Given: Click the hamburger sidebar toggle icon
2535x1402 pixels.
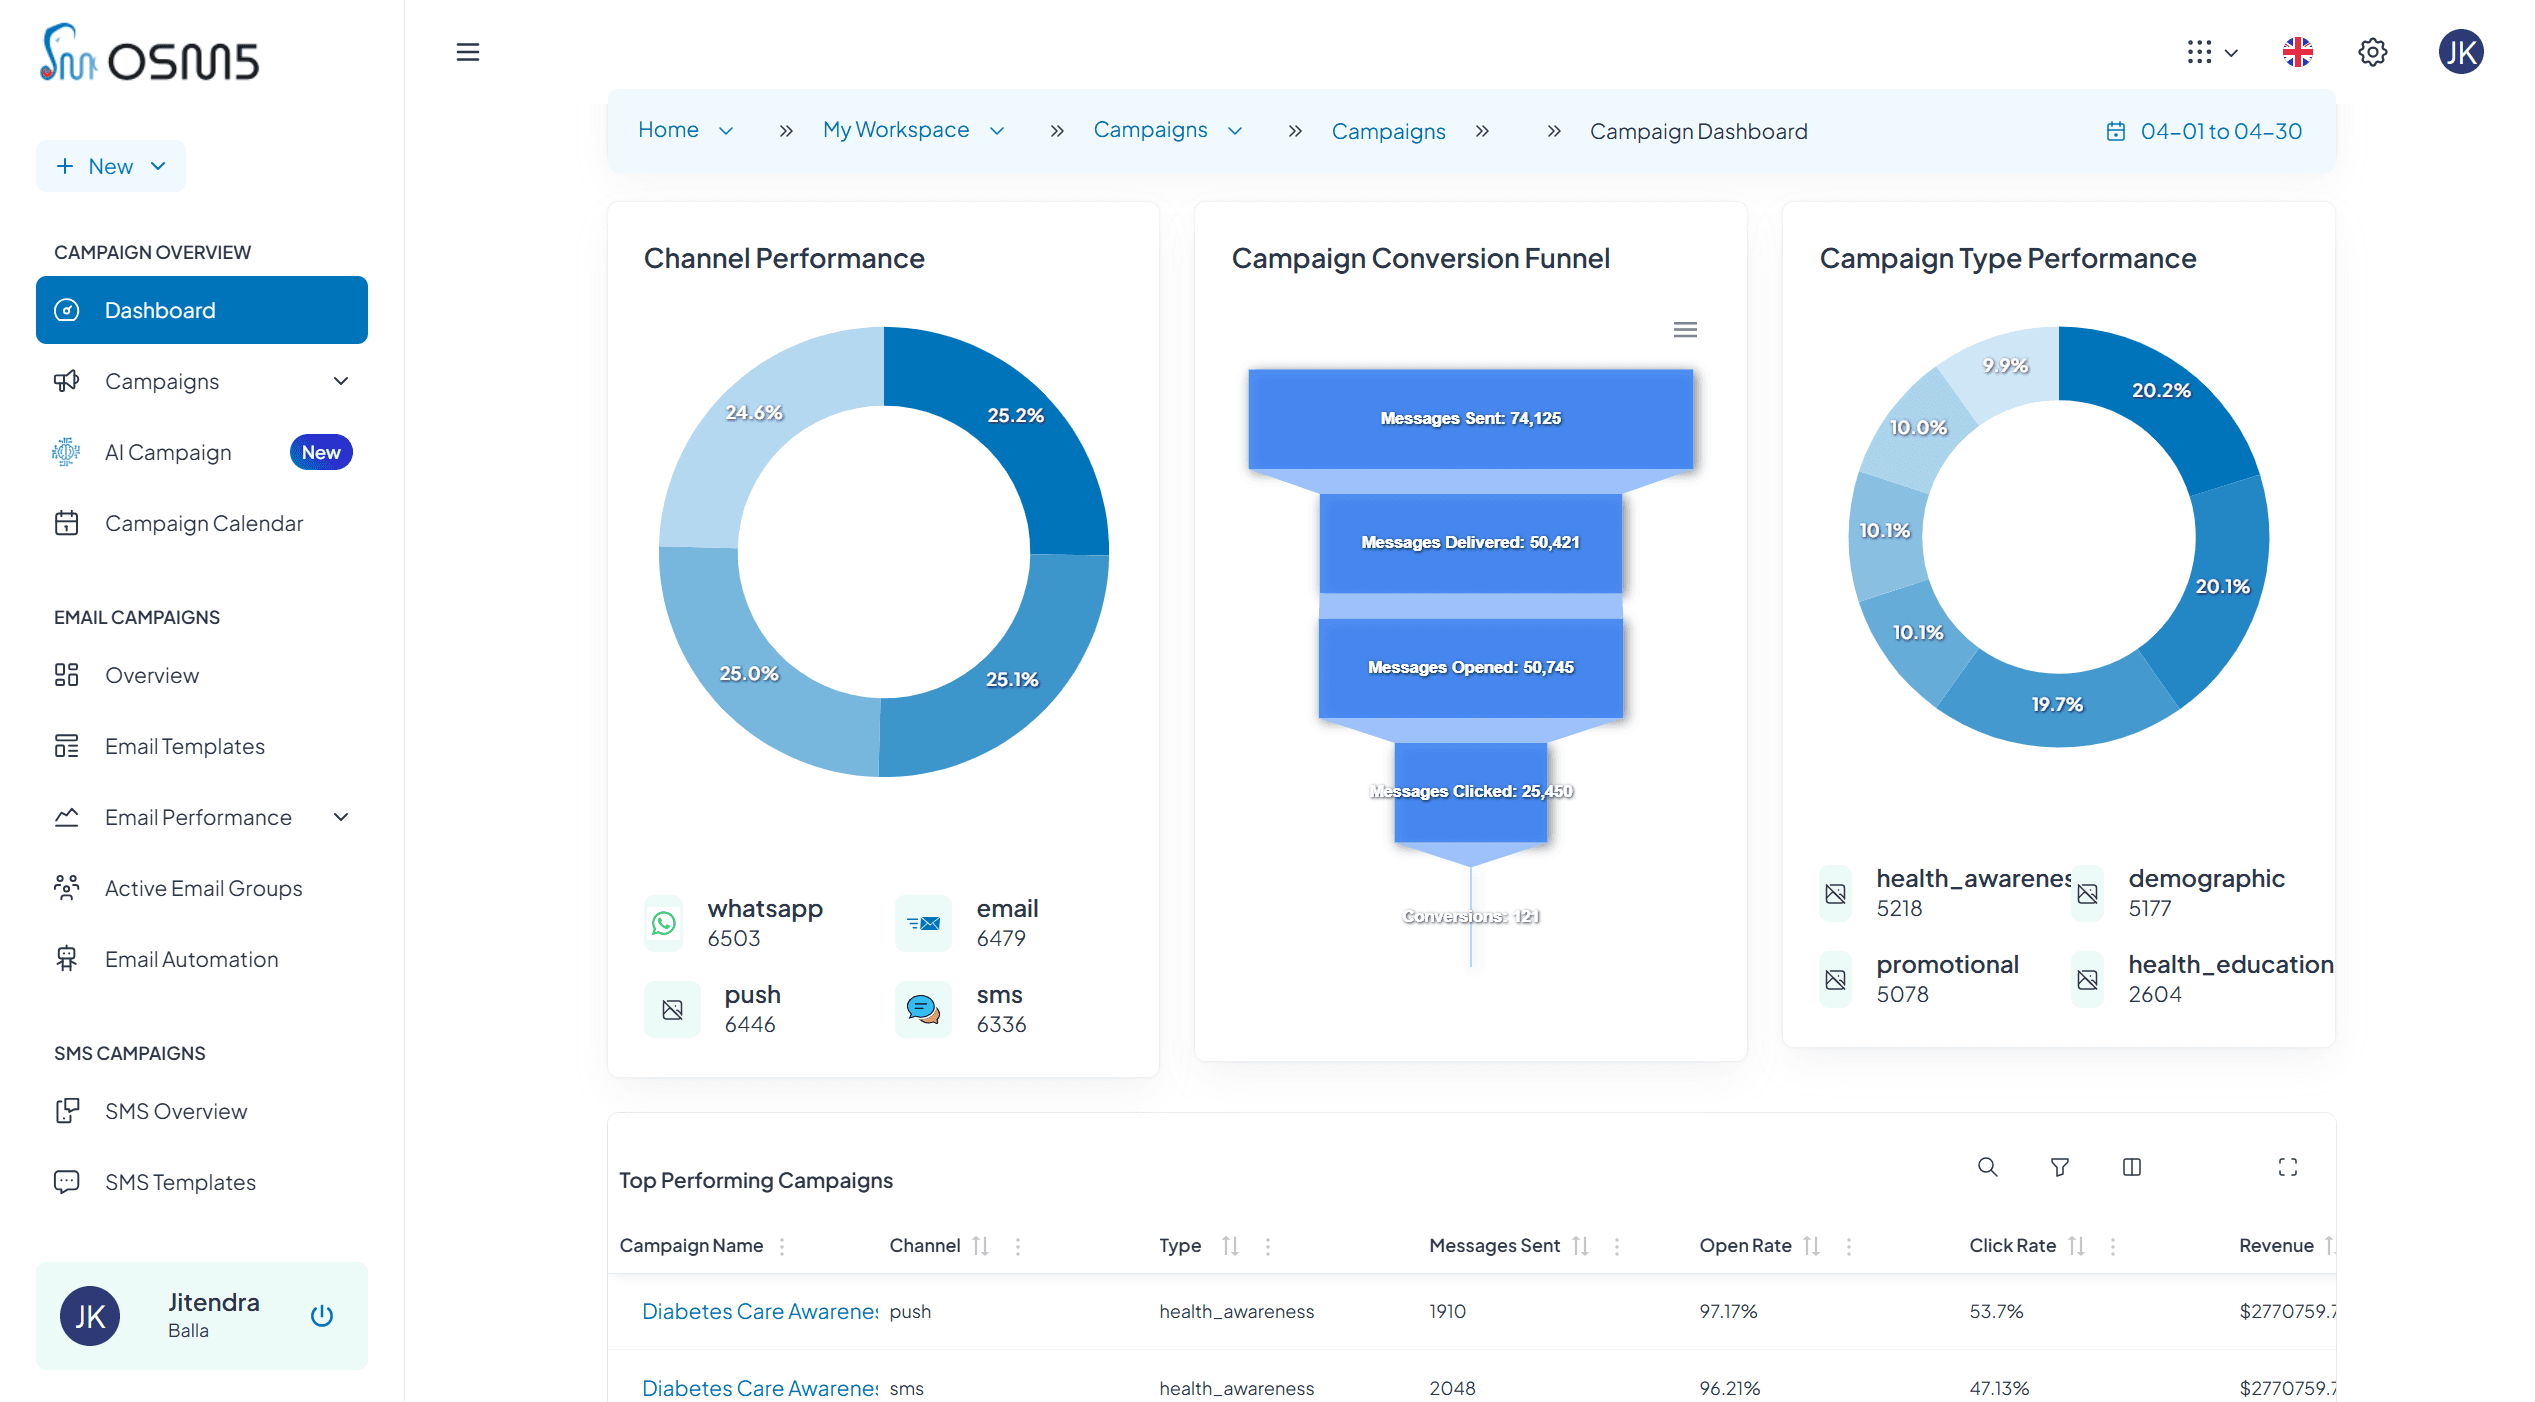Looking at the screenshot, I should (467, 52).
